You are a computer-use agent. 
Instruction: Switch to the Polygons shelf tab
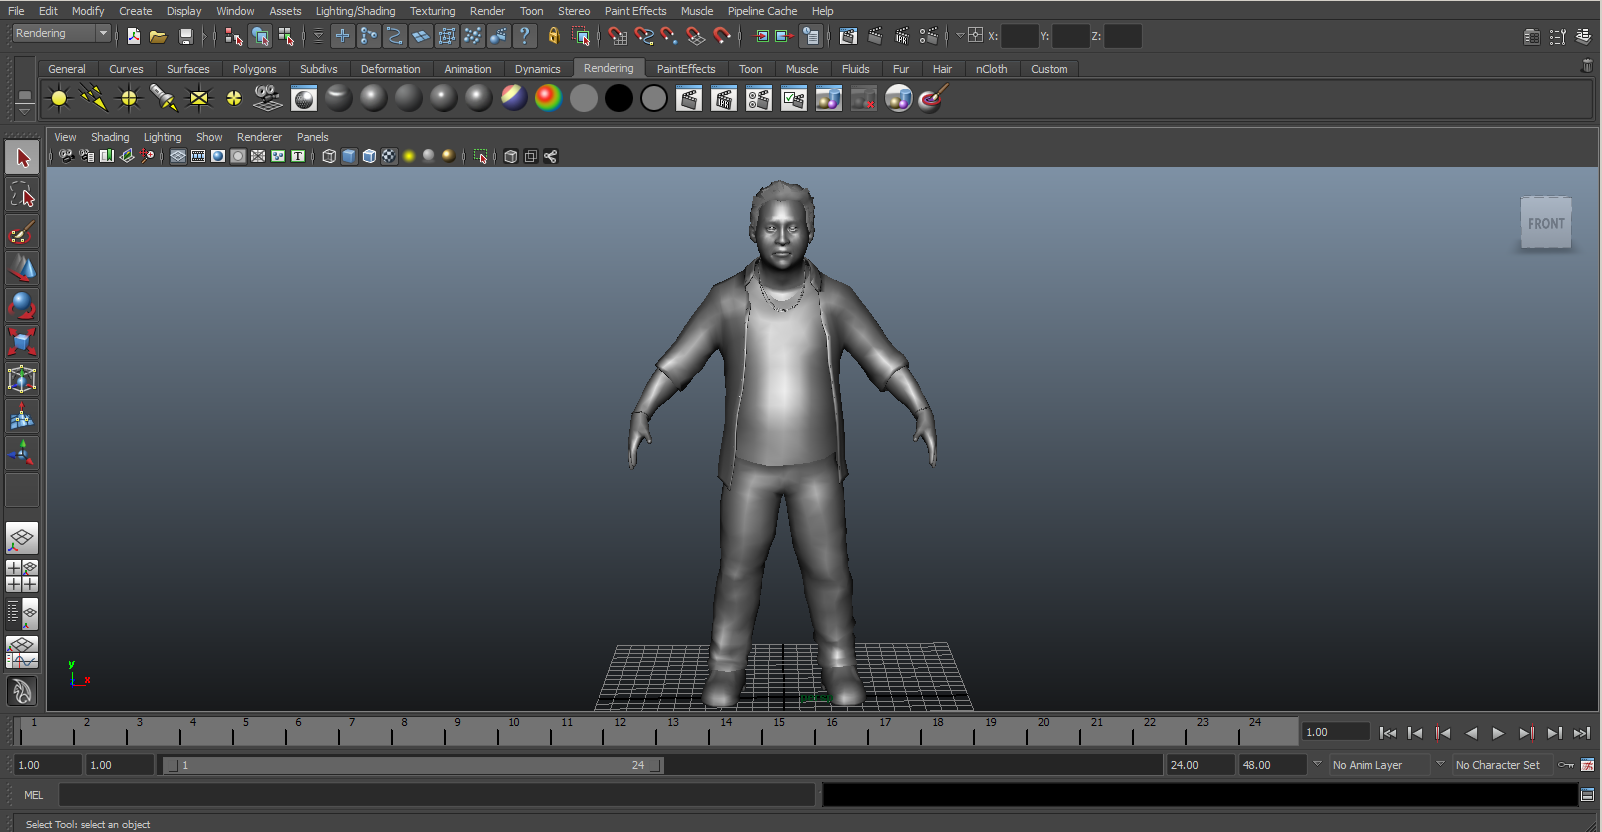tap(254, 69)
